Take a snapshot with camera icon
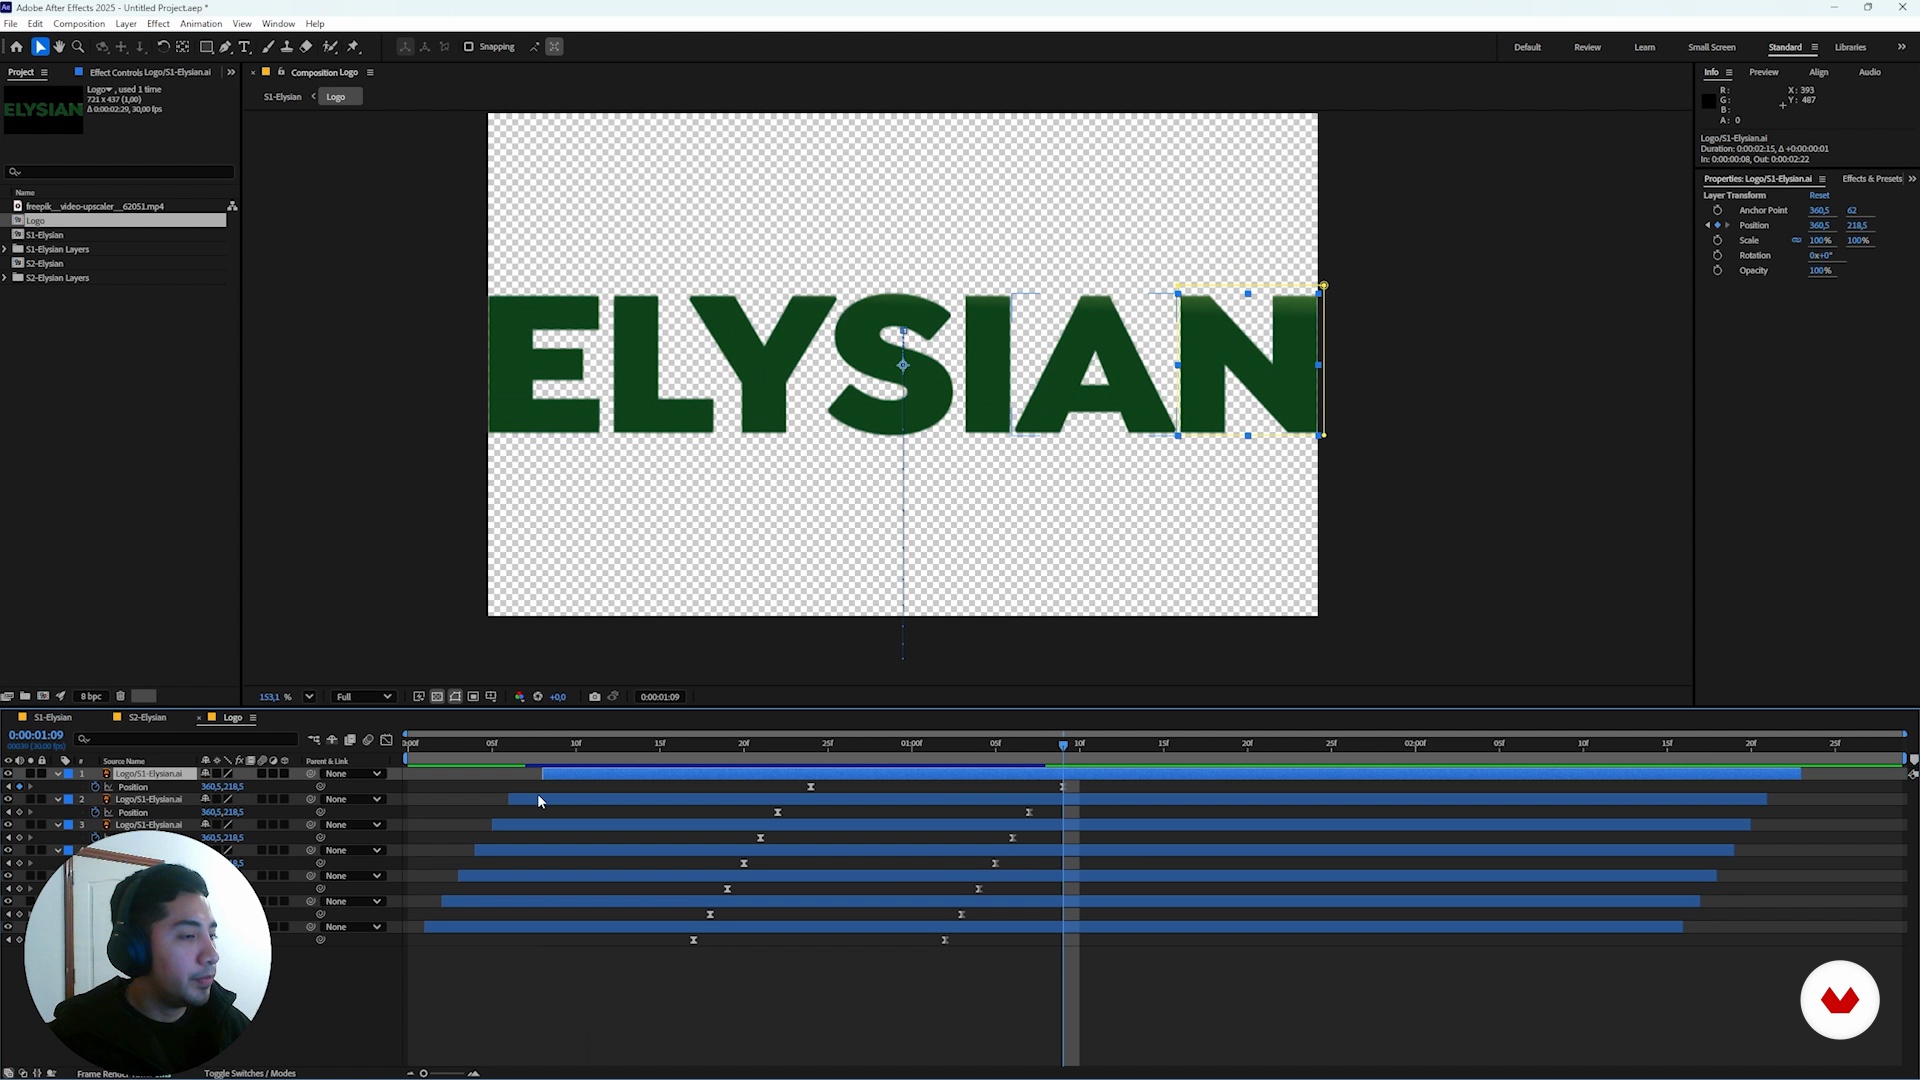 [x=595, y=697]
